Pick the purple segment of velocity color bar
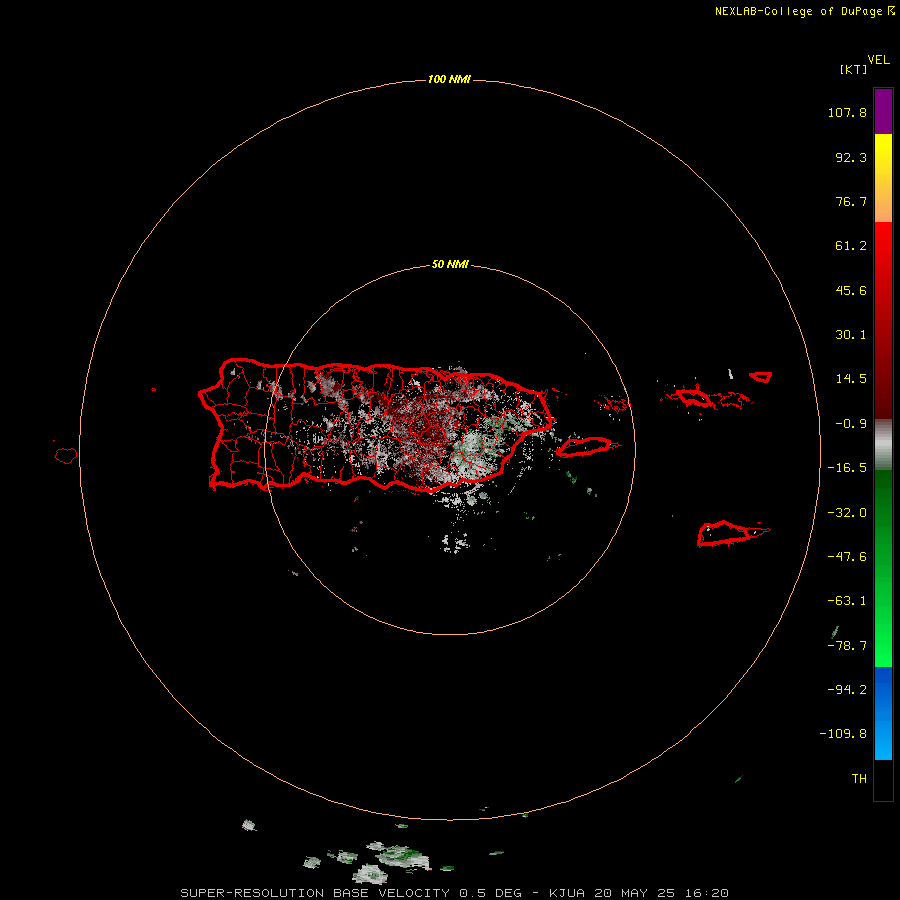 [x=883, y=112]
